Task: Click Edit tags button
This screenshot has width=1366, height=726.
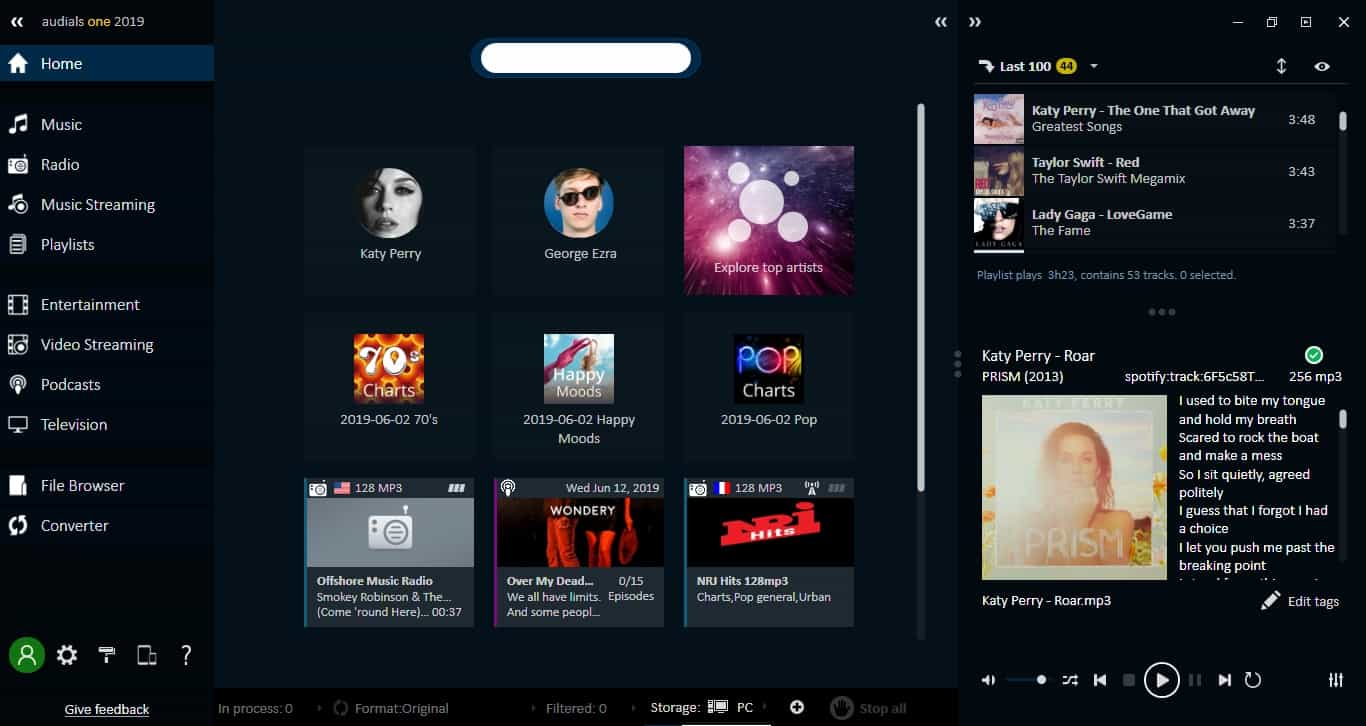Action: click(1300, 601)
